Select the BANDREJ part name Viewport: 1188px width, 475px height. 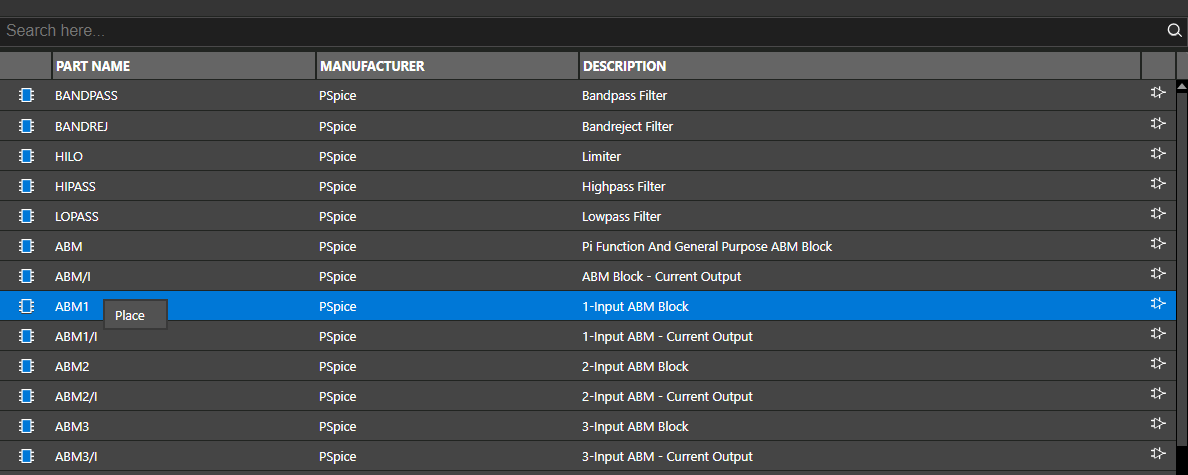point(82,126)
